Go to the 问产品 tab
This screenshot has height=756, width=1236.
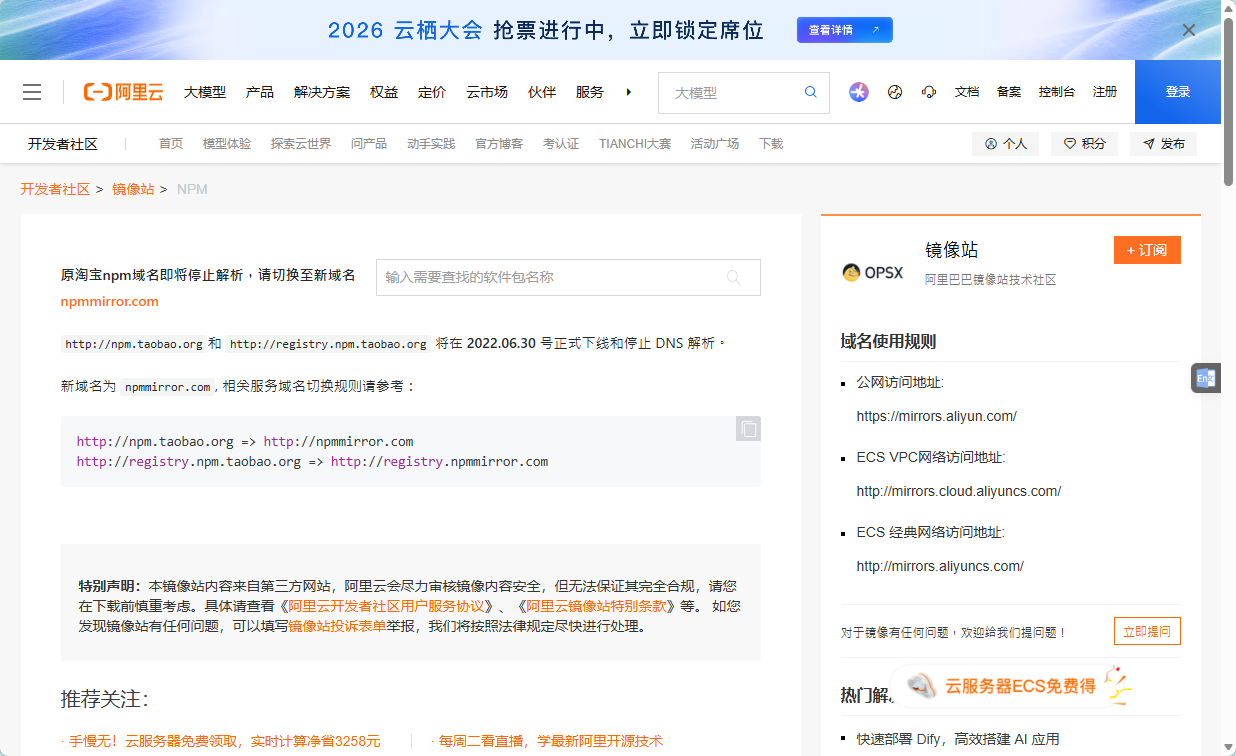click(x=369, y=144)
